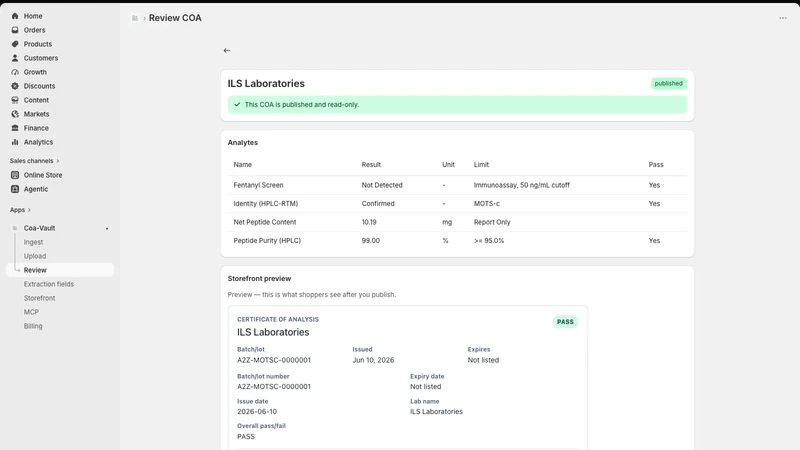
Task: Click the Storefront preview heading
Action: point(259,279)
